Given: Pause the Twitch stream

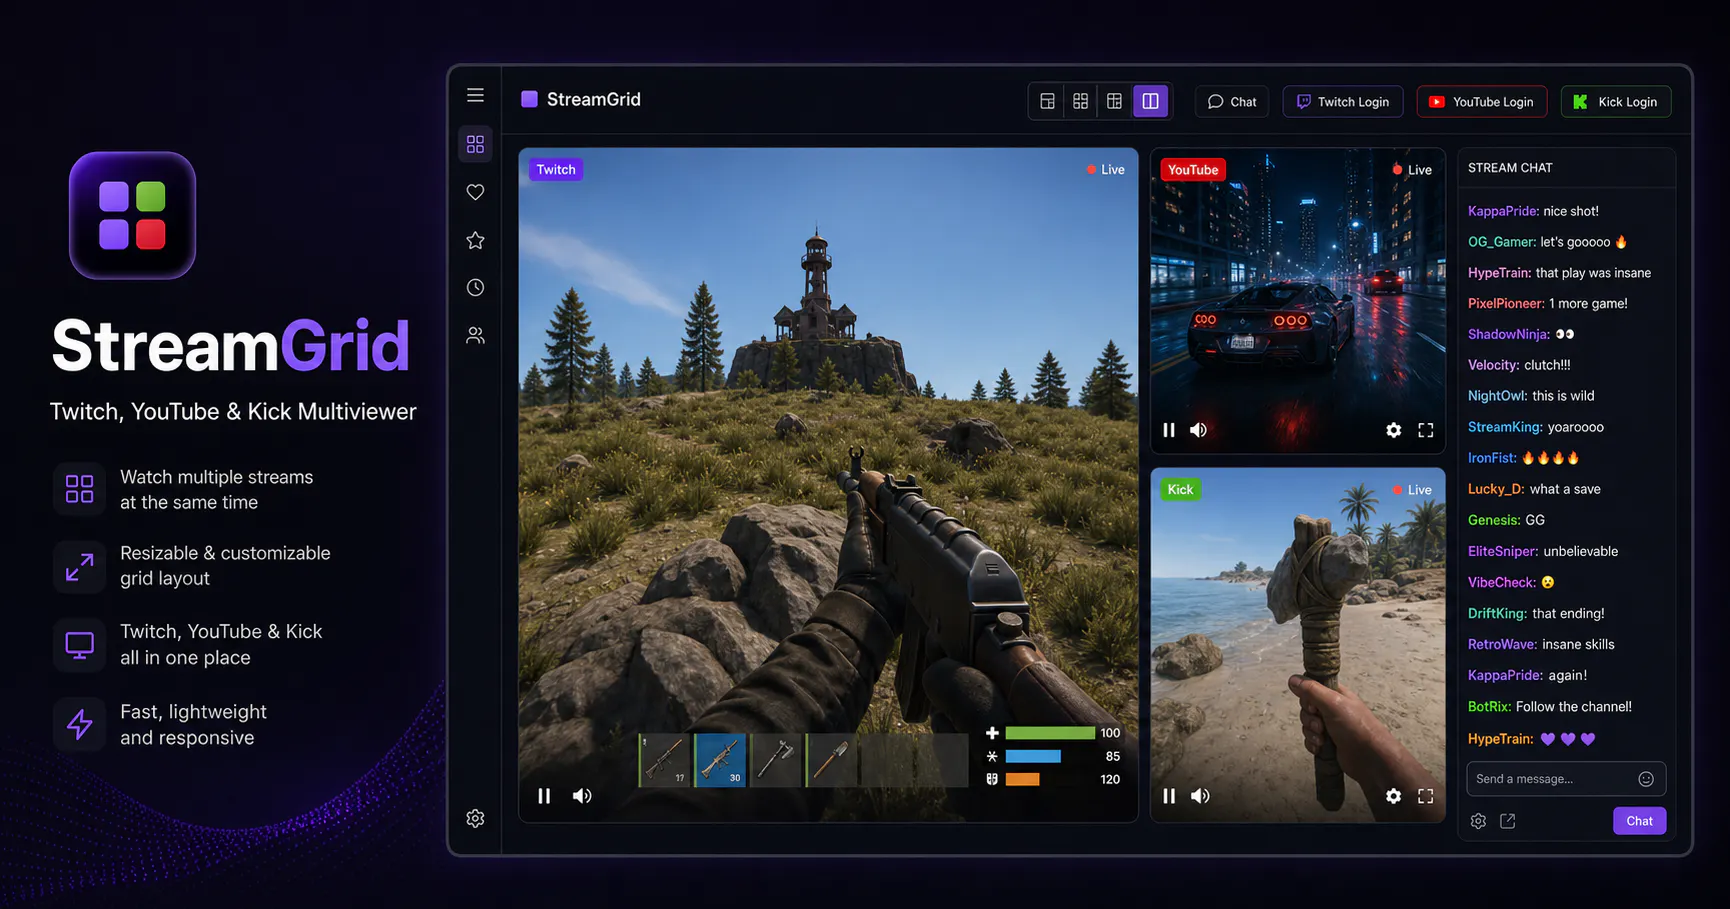Looking at the screenshot, I should 544,796.
